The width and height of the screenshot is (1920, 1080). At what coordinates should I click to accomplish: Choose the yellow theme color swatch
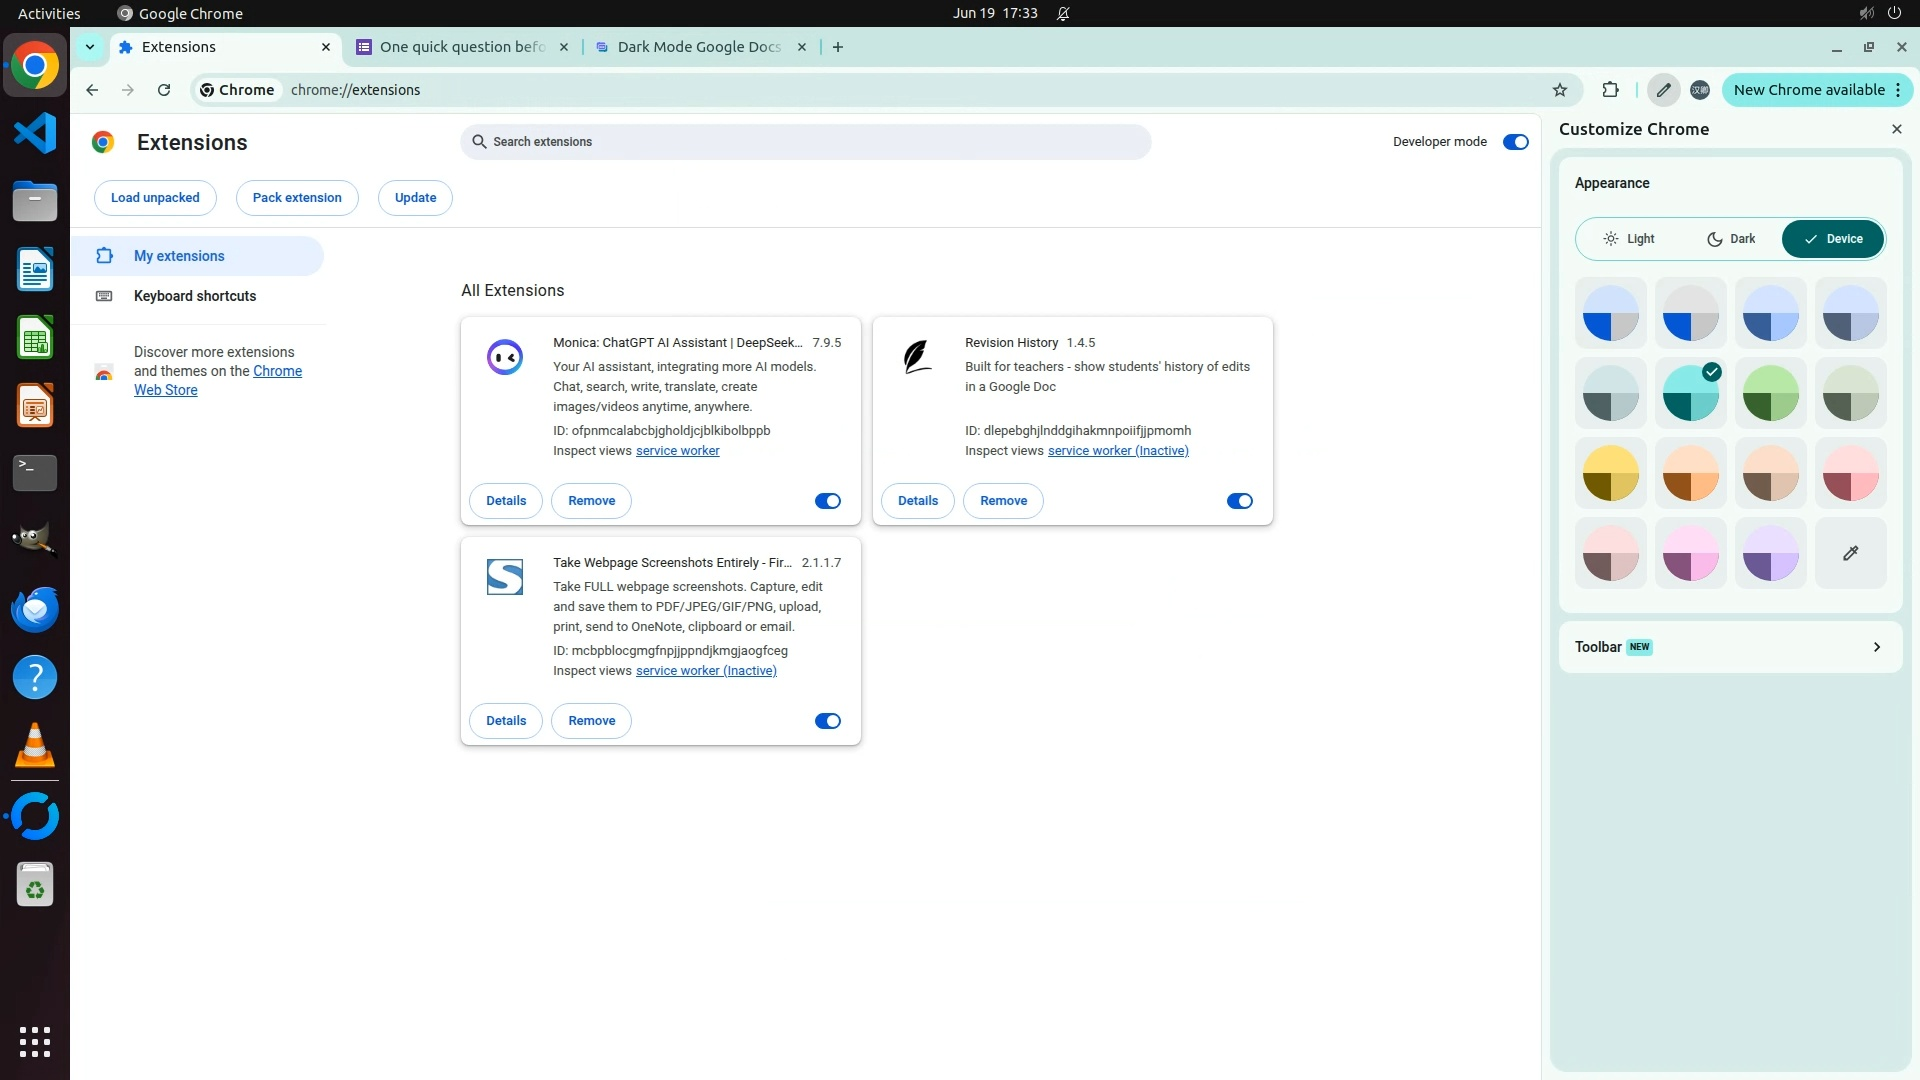[1610, 473]
